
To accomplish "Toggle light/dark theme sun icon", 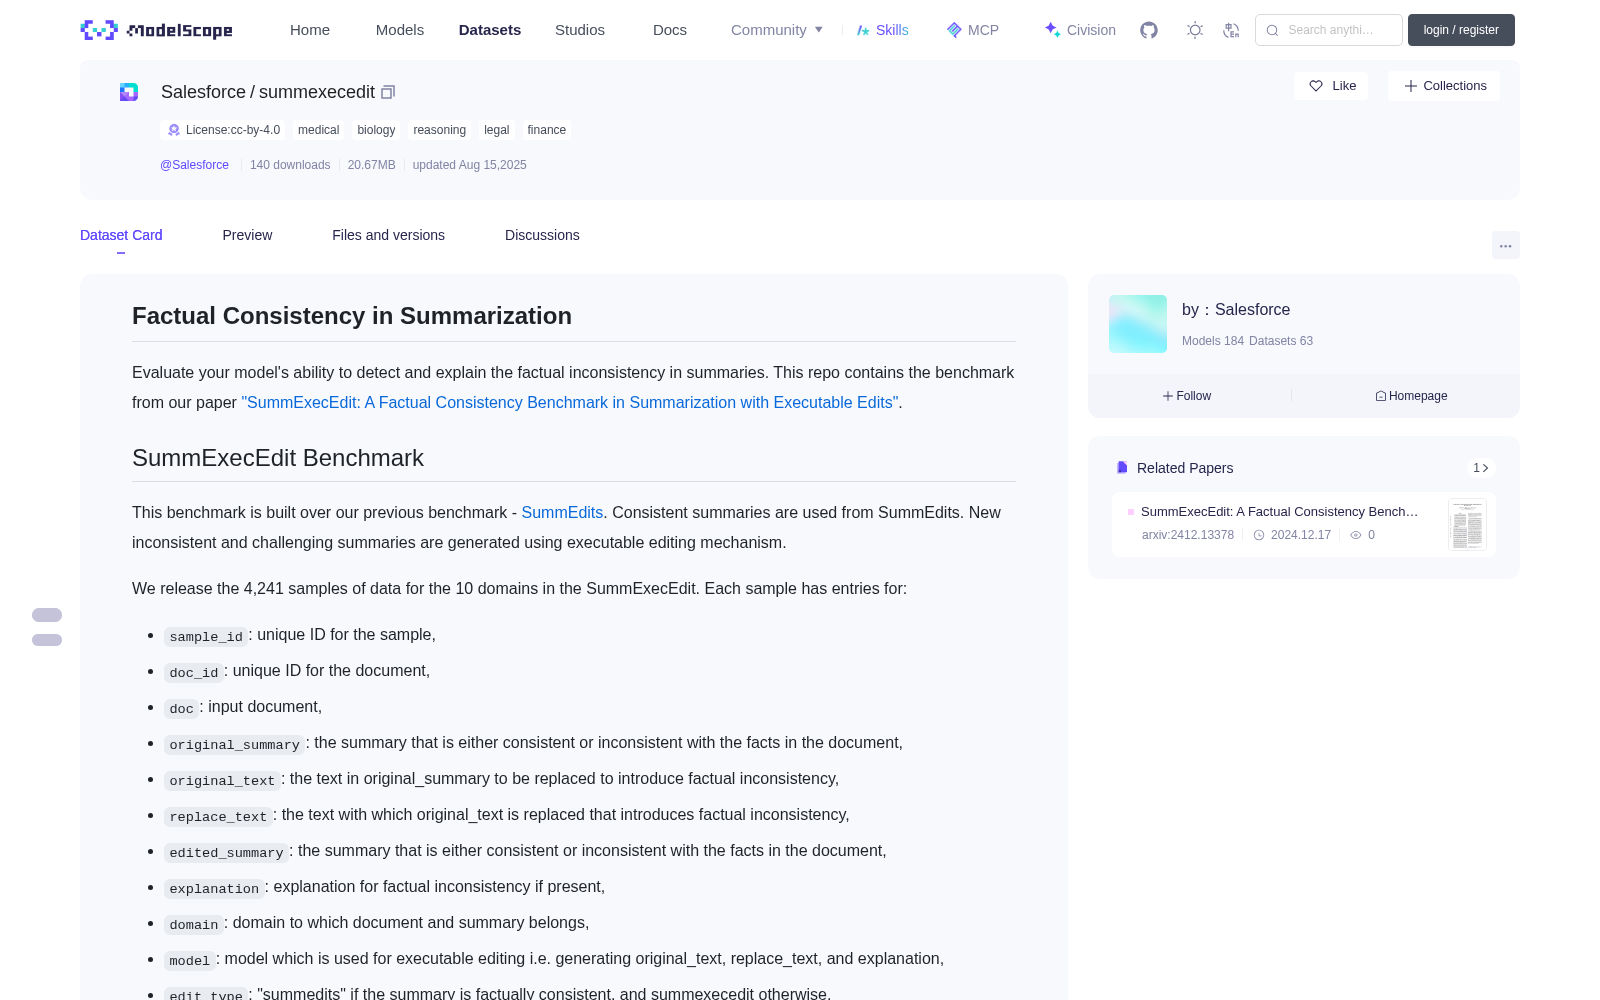I will tap(1195, 30).
